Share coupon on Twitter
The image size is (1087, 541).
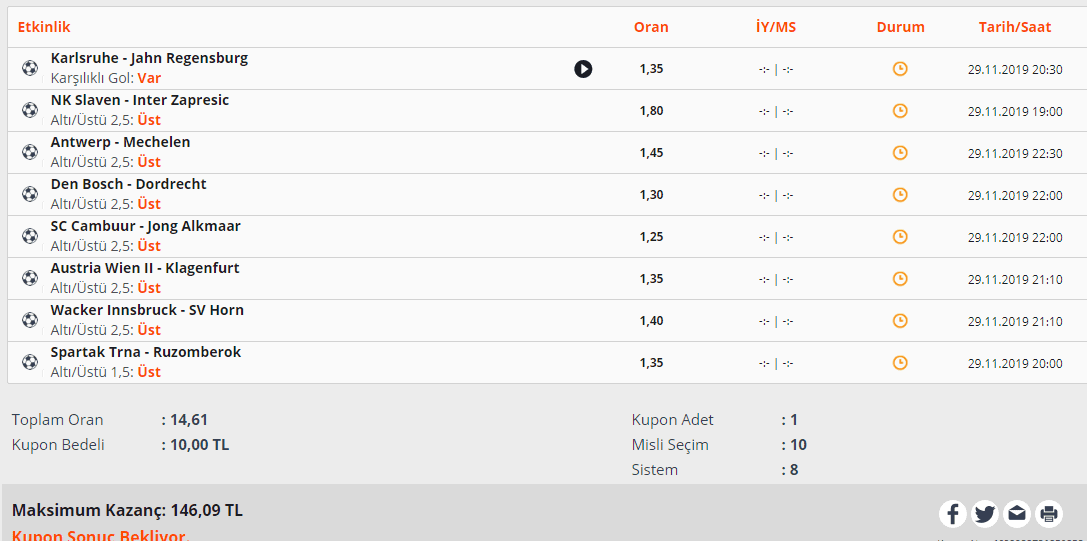pos(984,514)
